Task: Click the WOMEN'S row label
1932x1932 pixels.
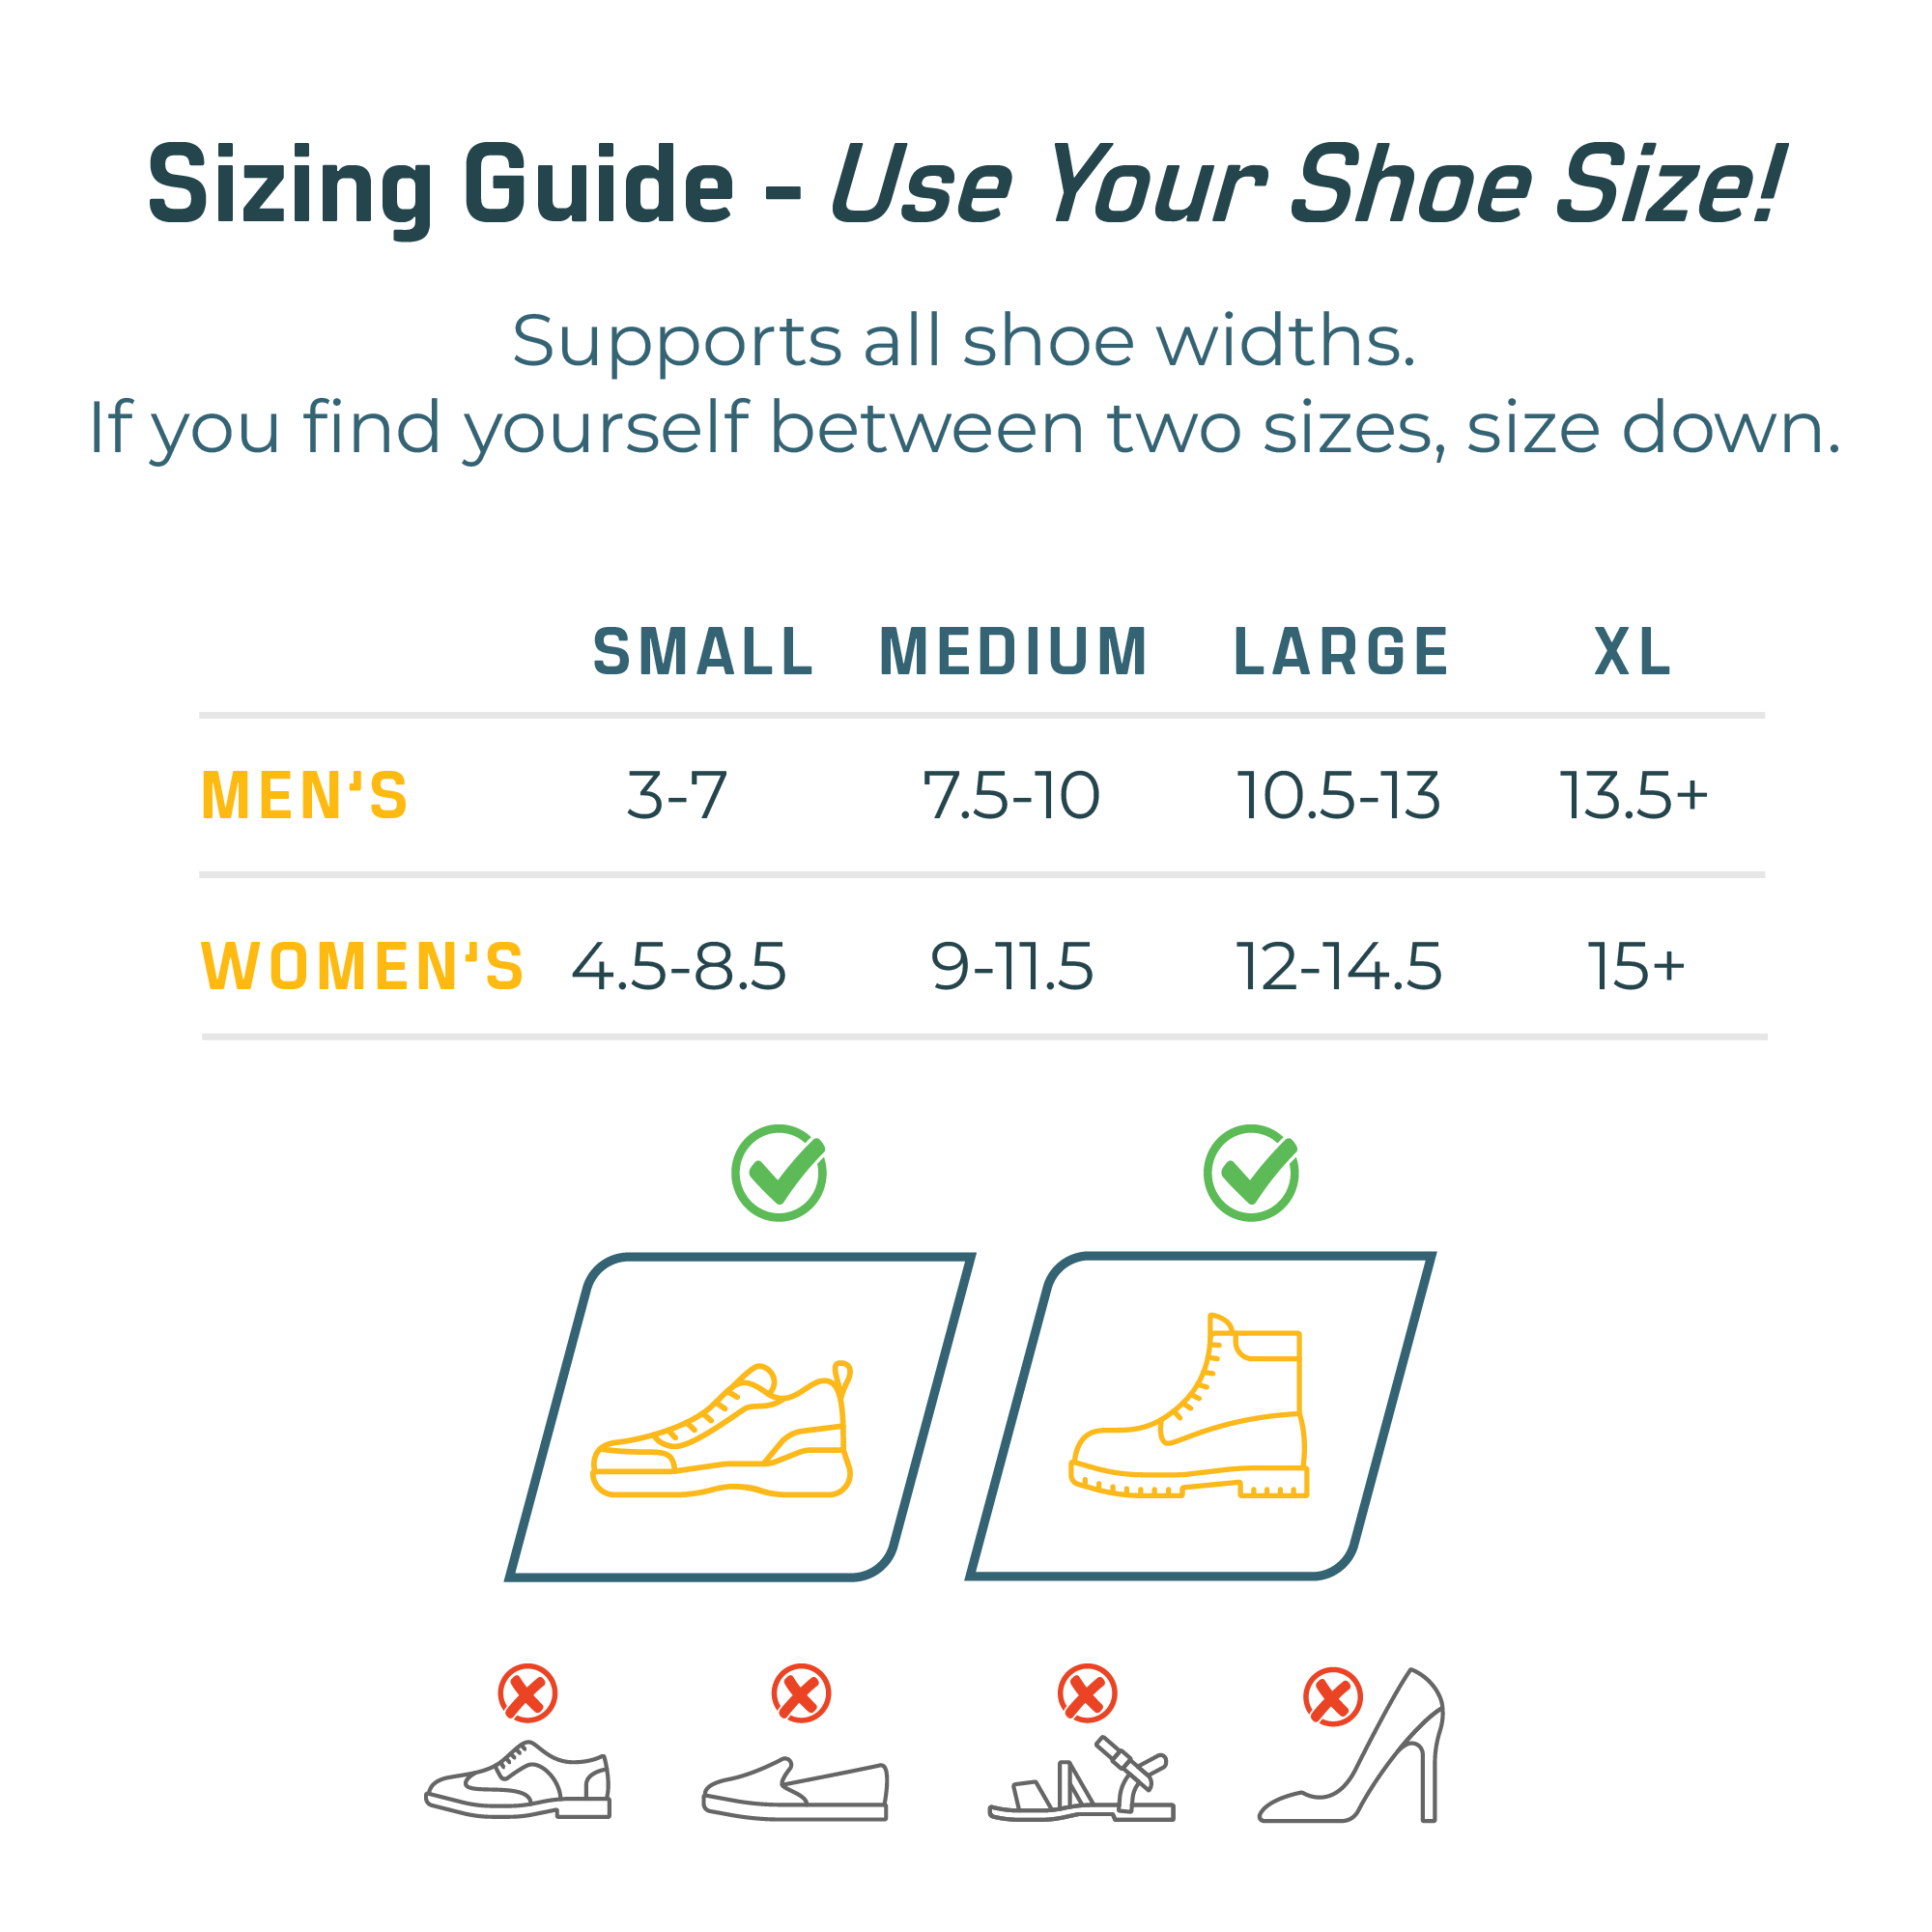Action: [363, 967]
